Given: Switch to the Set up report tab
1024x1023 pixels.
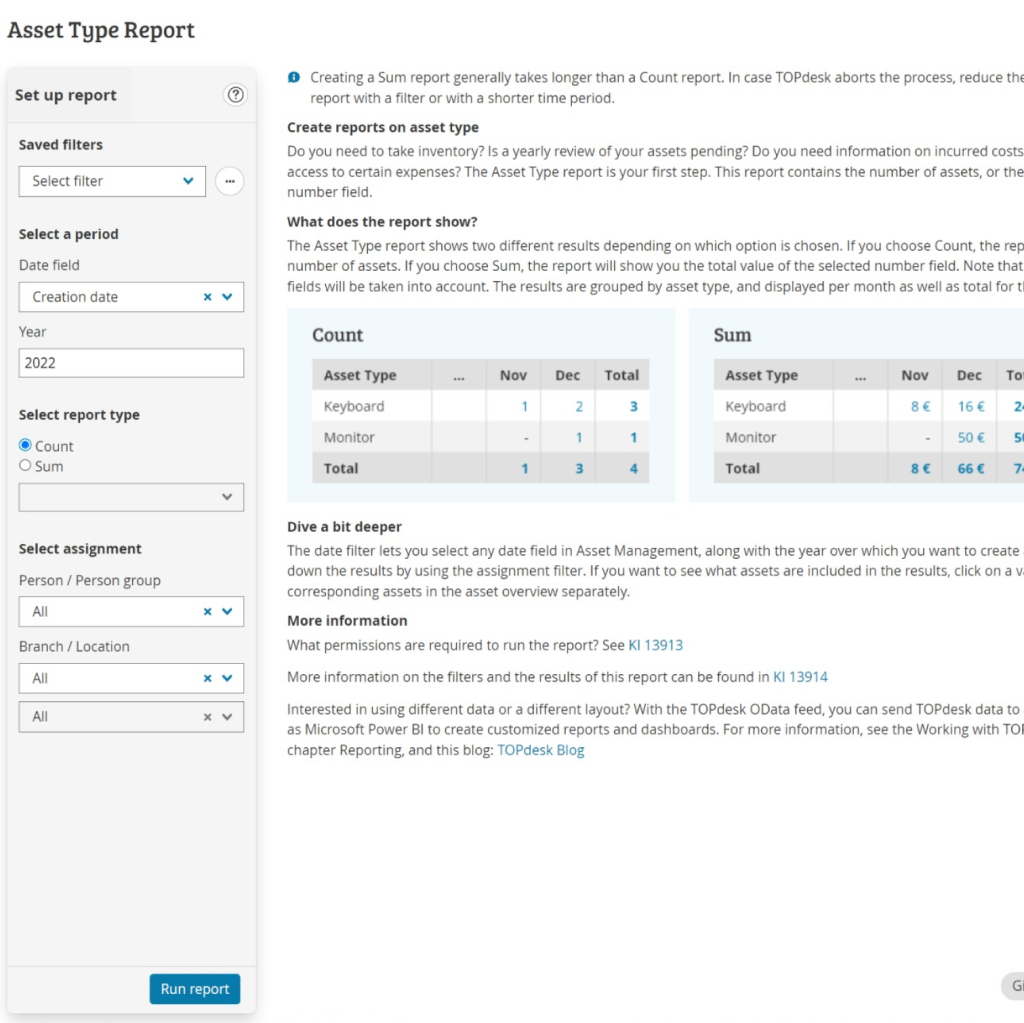Looking at the screenshot, I should 66,96.
